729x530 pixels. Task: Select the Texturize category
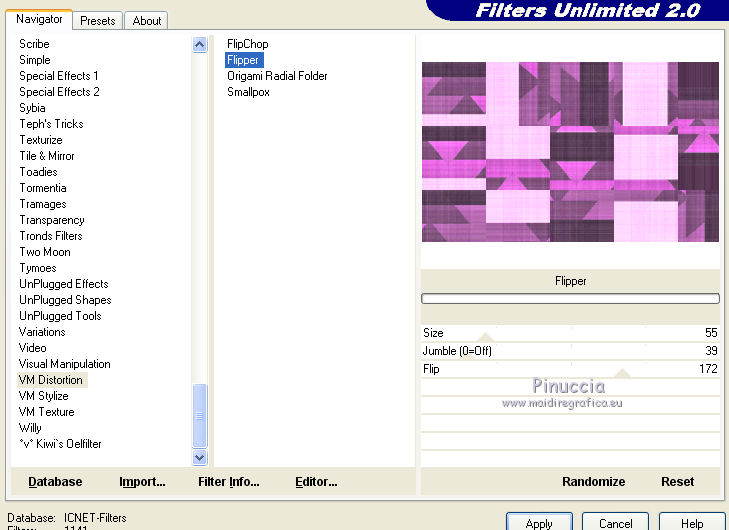pos(40,140)
